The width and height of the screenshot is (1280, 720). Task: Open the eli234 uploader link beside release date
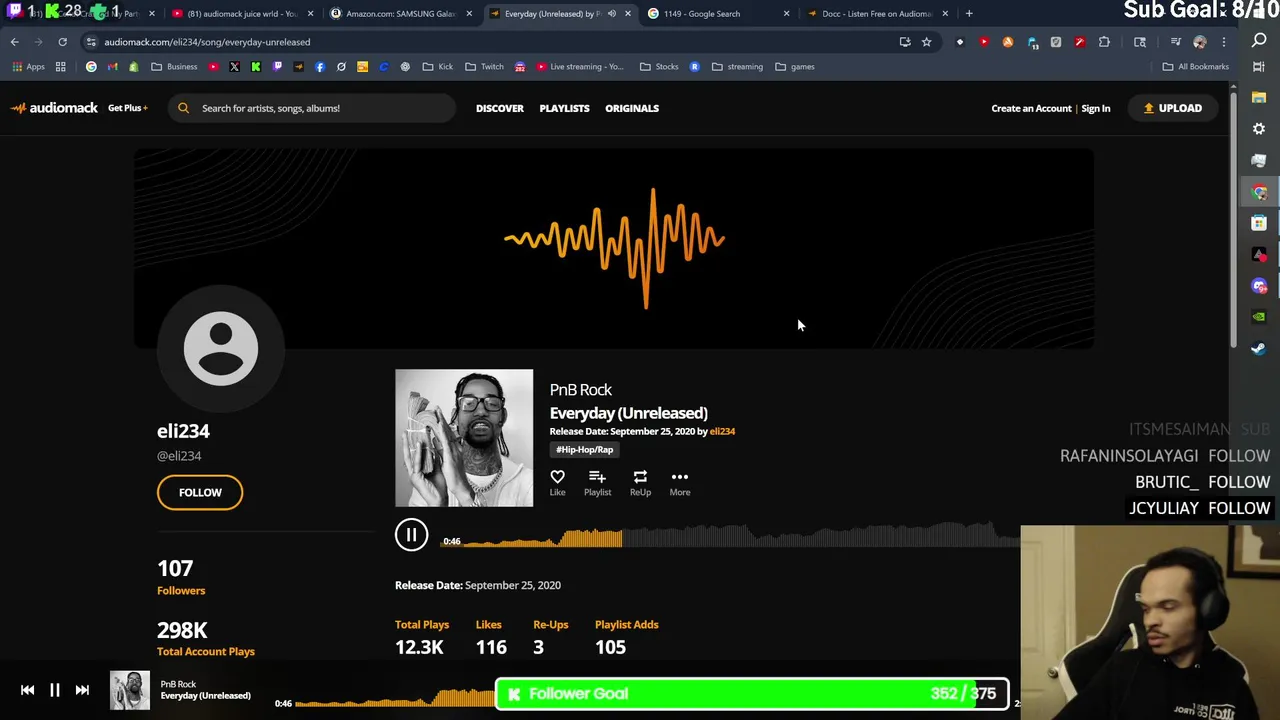point(722,431)
